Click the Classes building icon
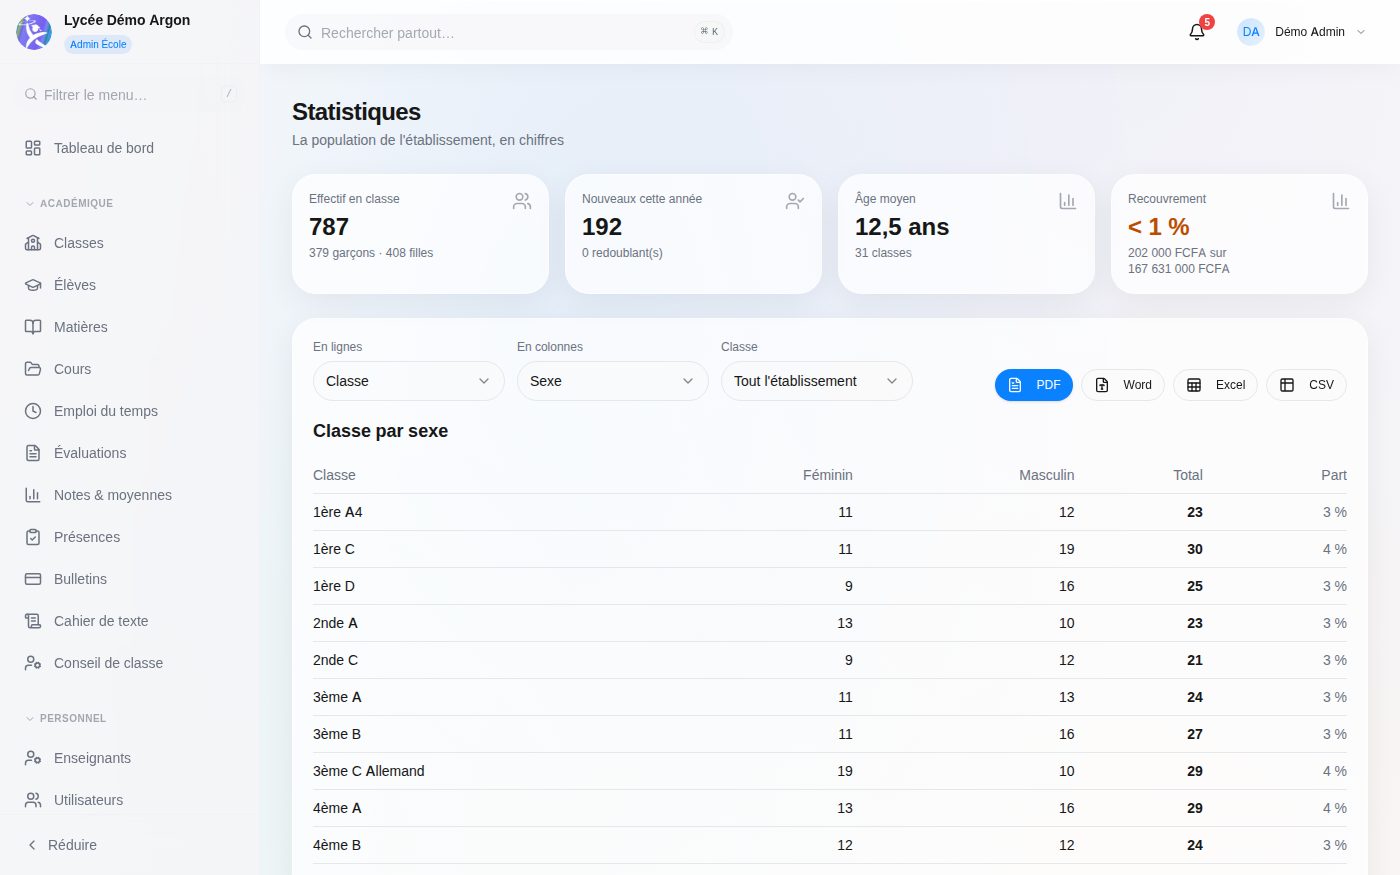 point(33,243)
